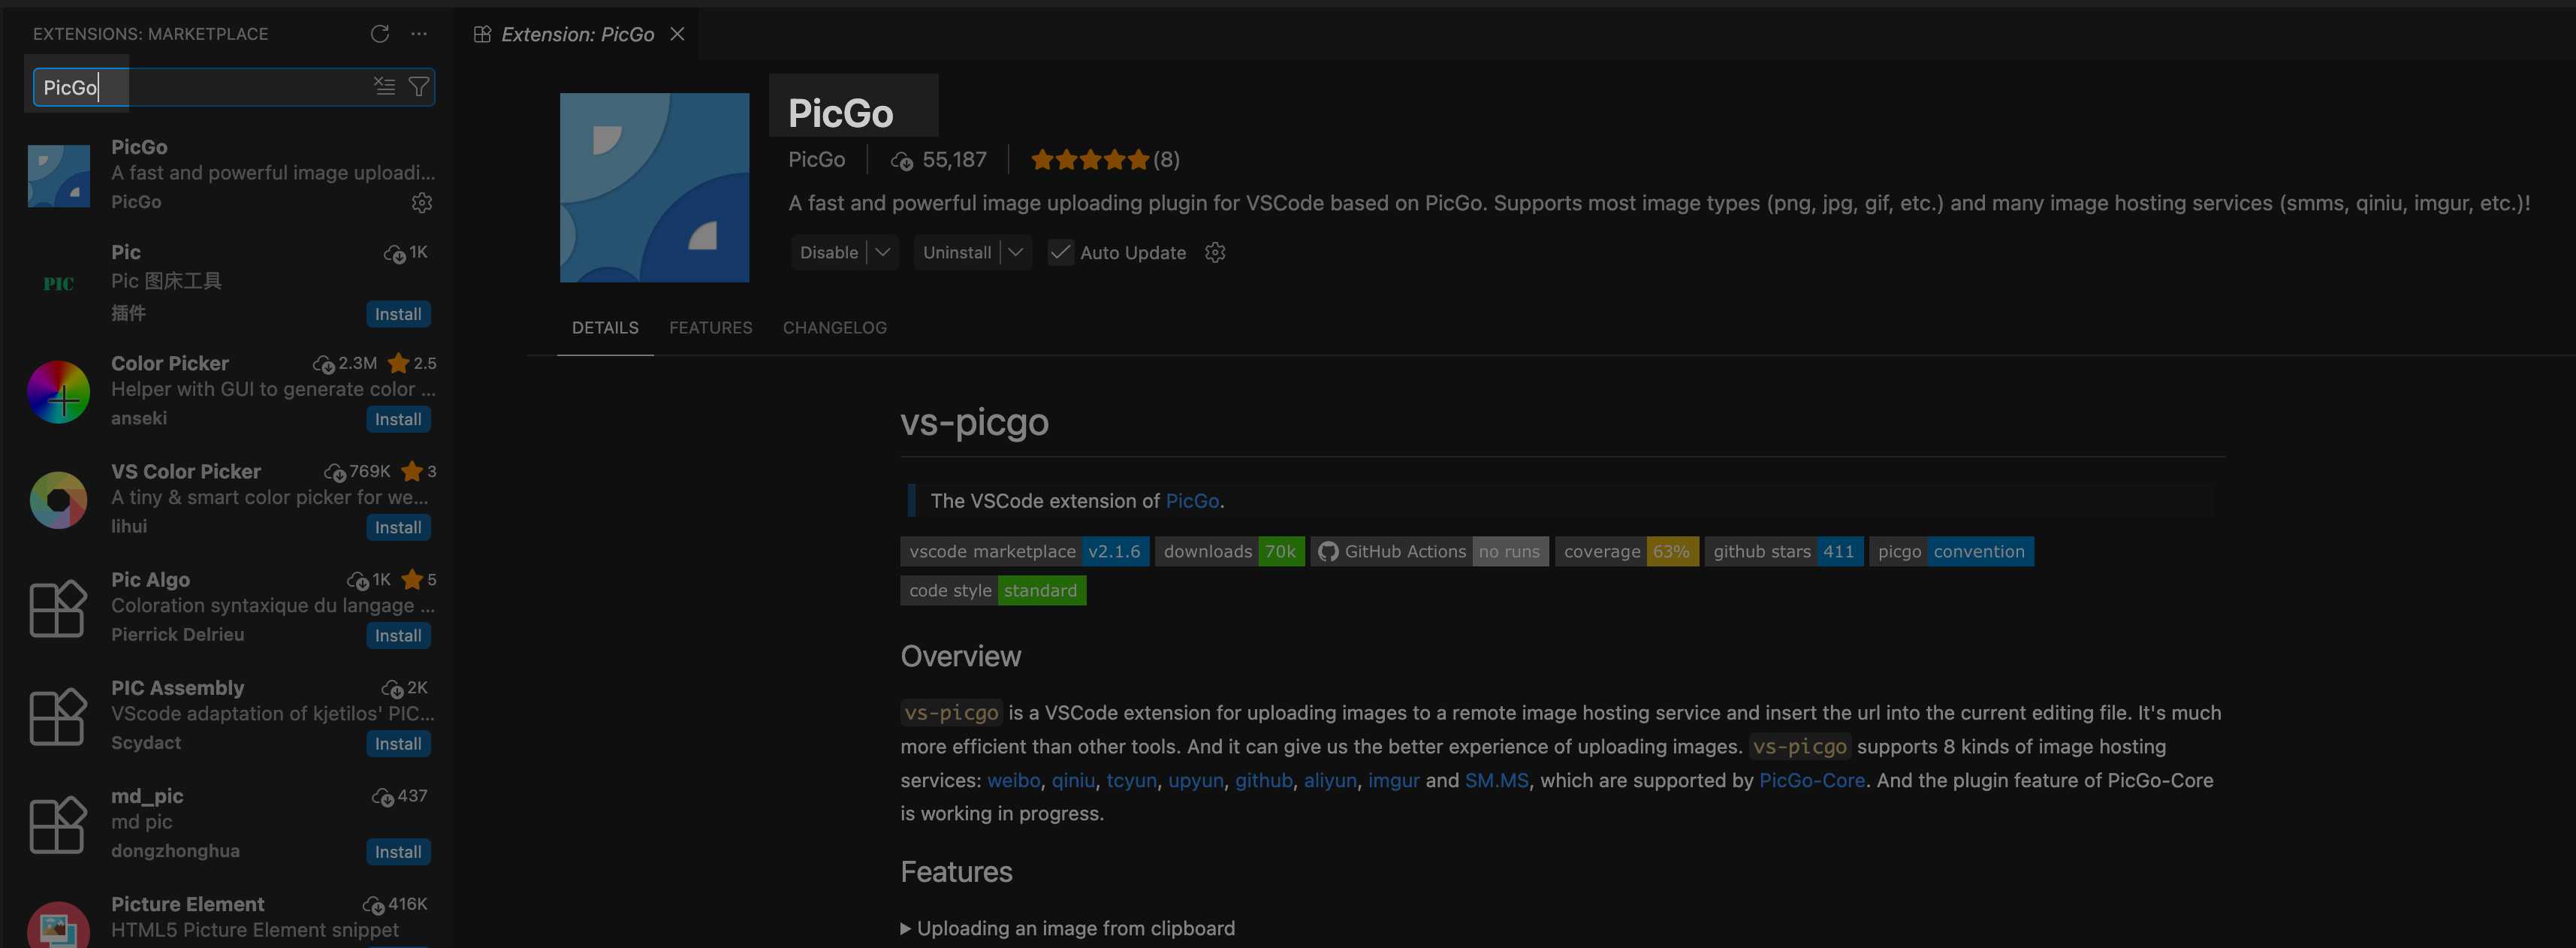Open the PicGo-Core link
Viewport: 2576px width, 948px height.
point(1811,781)
